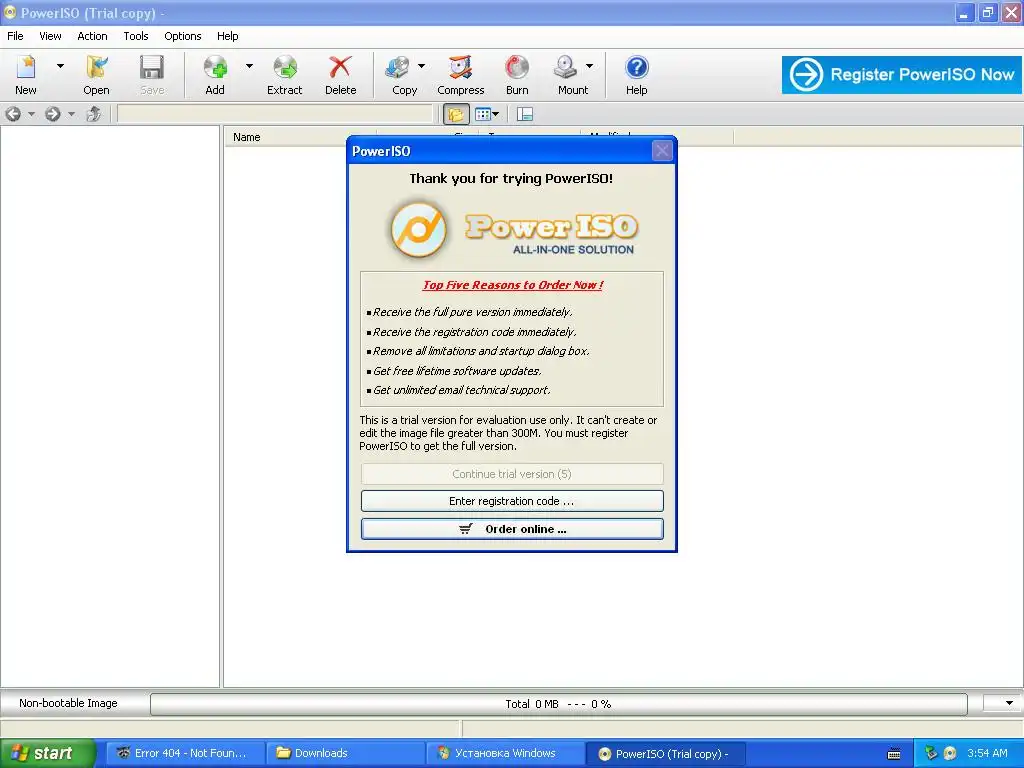The image size is (1024, 768).
Task: Close the PowerISO trial dialog
Action: tap(662, 151)
